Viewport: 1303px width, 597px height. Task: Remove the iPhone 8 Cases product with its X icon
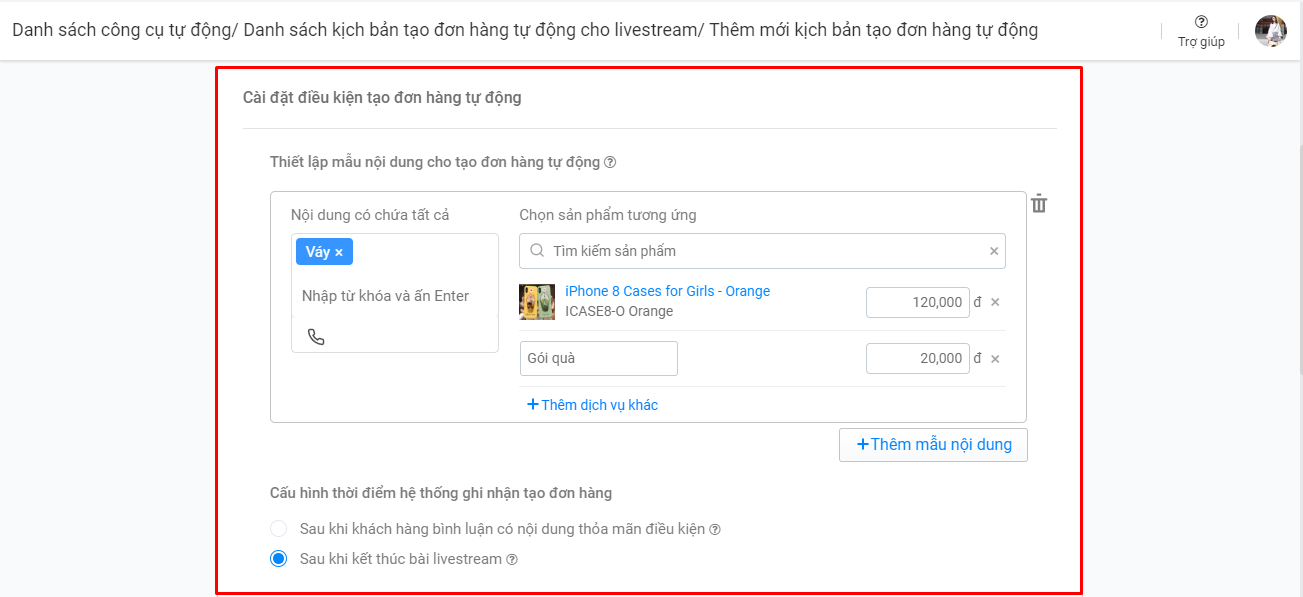(993, 302)
